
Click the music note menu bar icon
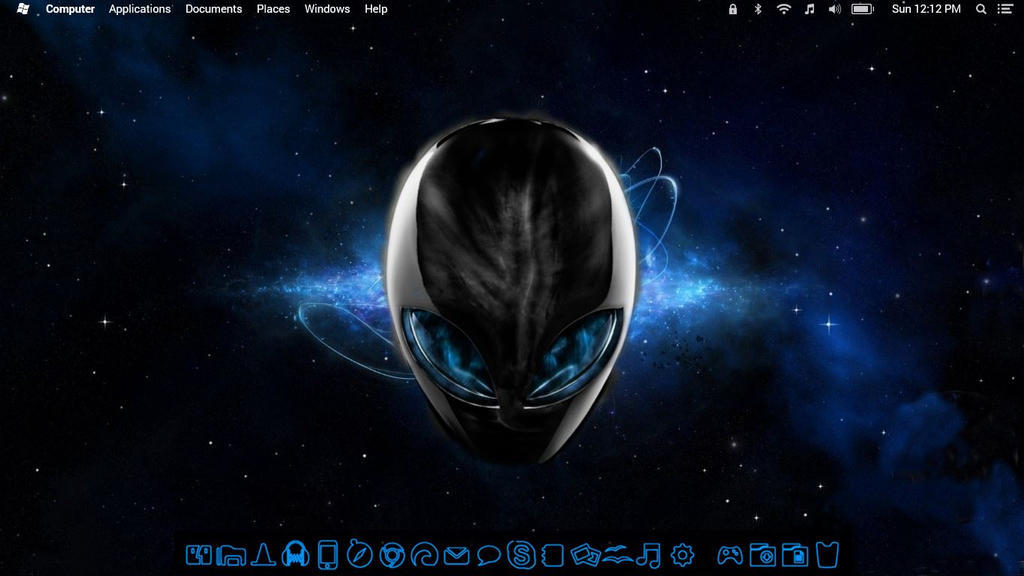point(809,9)
